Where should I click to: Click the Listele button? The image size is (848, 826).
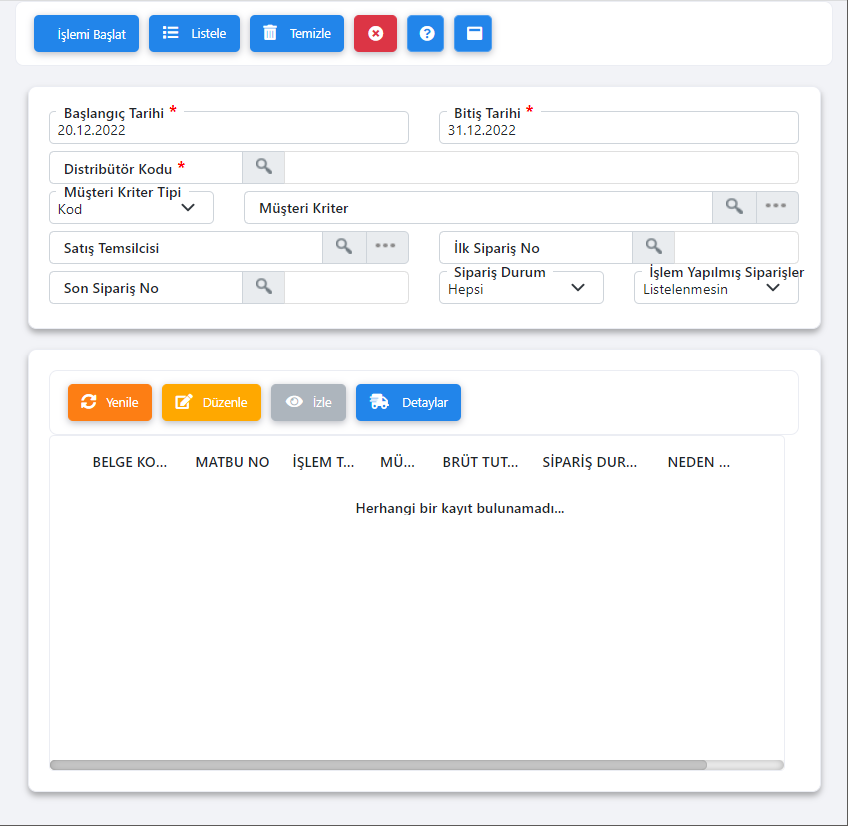[x=194, y=34]
